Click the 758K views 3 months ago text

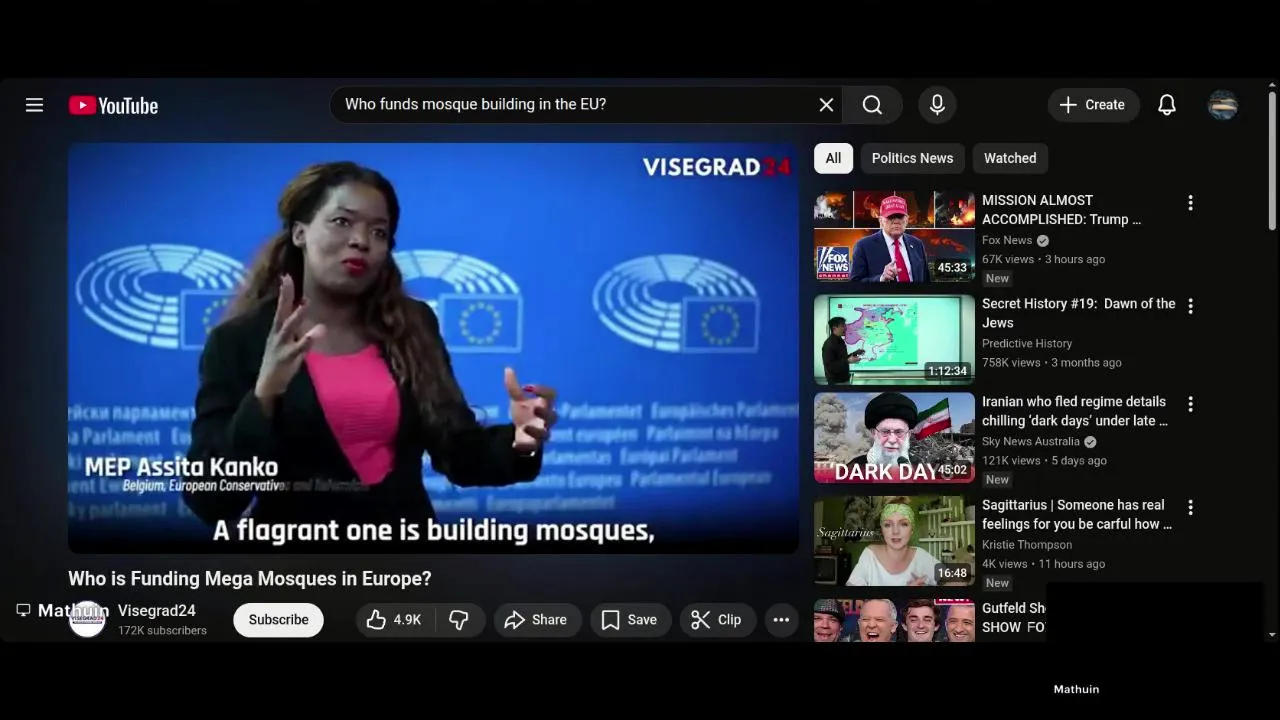pyautogui.click(x=1052, y=362)
